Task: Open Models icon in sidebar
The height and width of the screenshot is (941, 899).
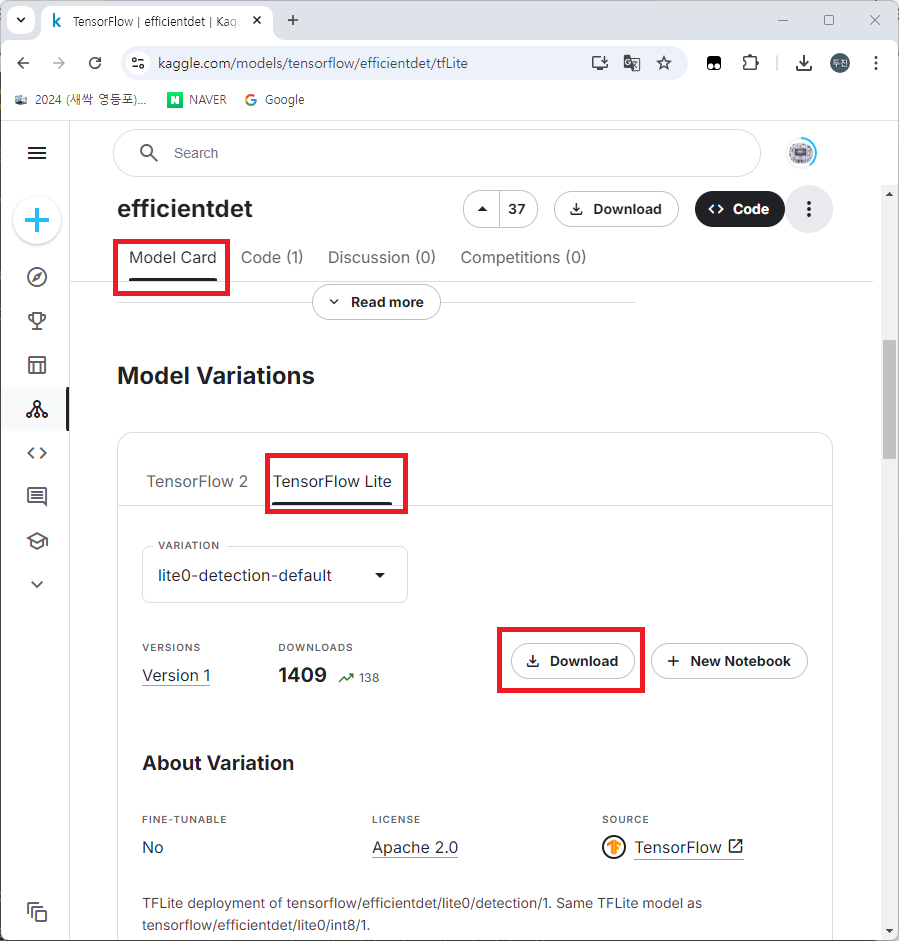Action: tap(37, 409)
